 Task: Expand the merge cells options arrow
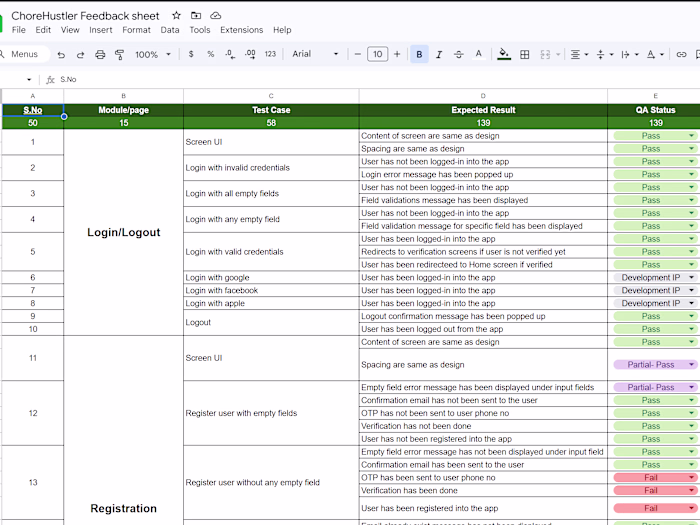(558, 54)
